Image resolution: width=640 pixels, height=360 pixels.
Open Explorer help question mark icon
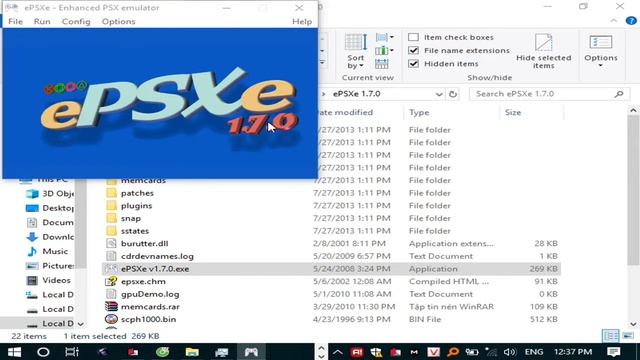(631, 21)
